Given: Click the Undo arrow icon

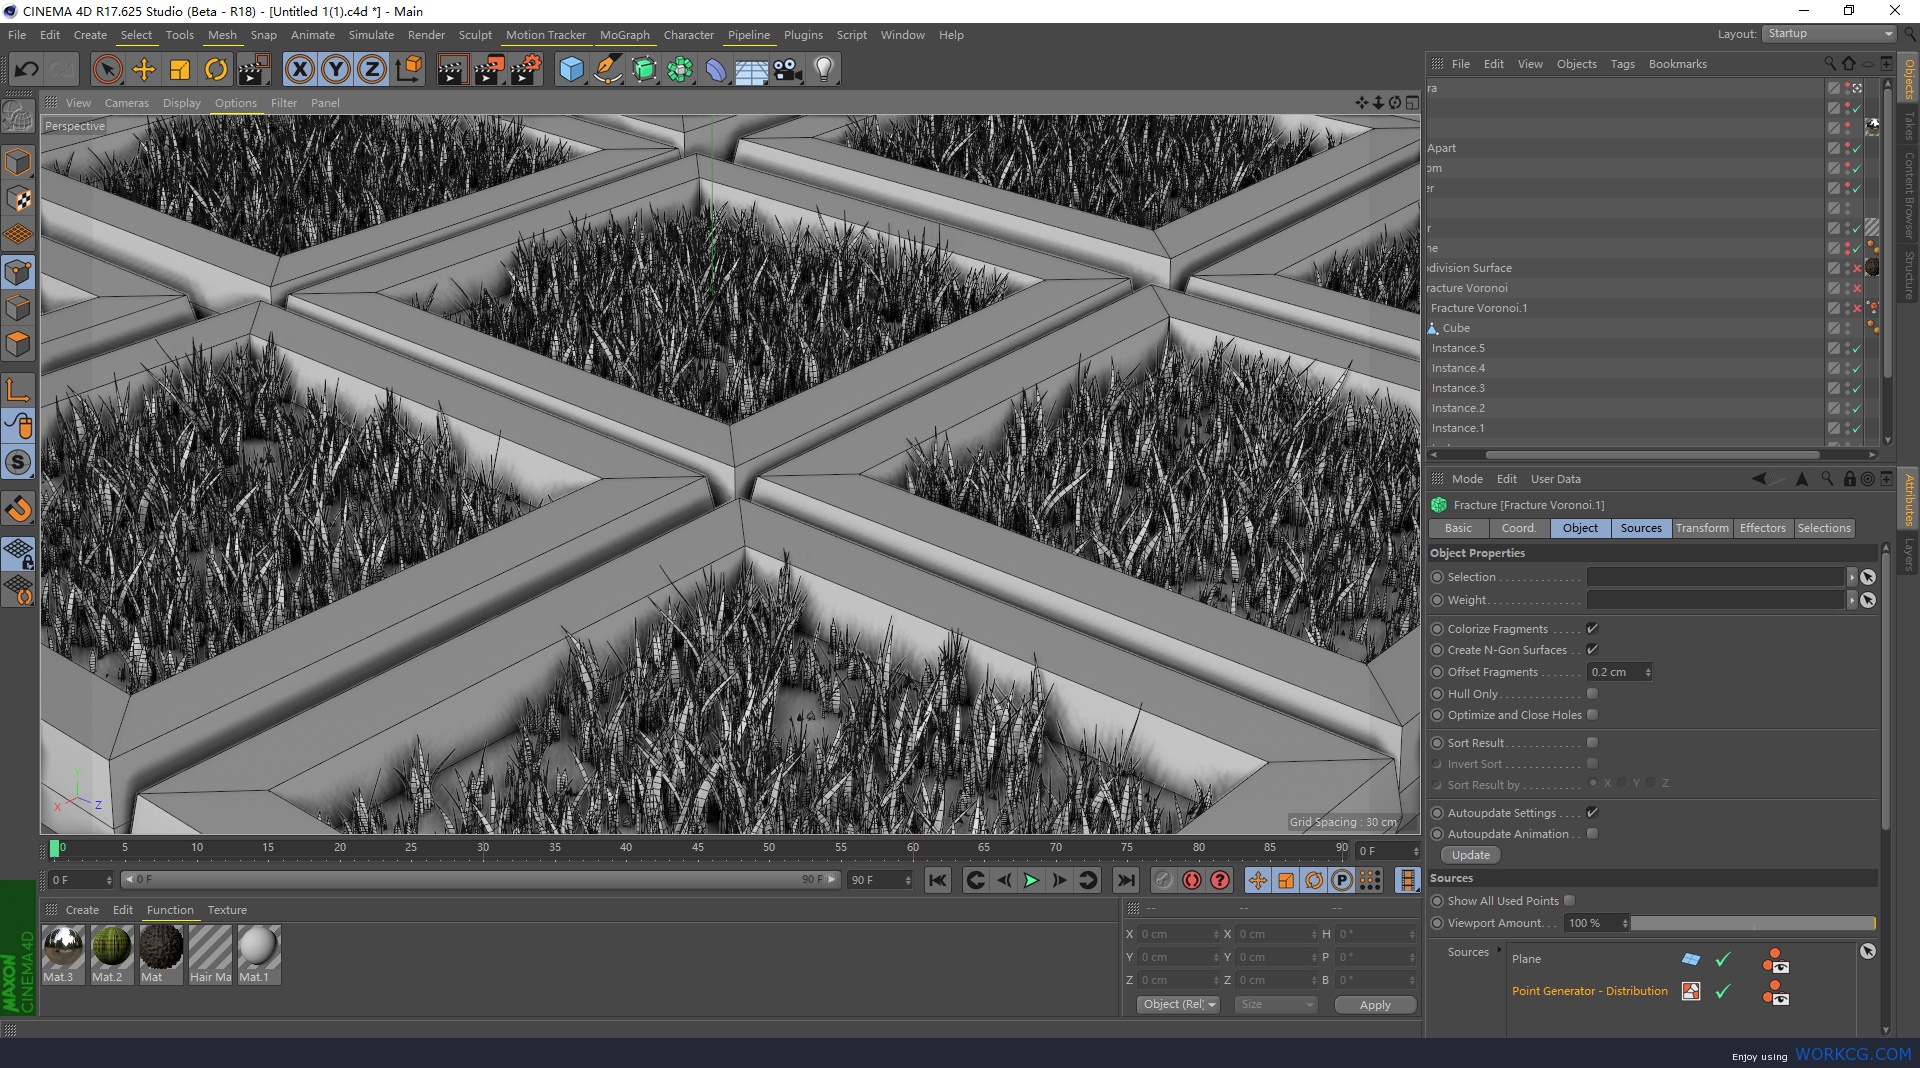Looking at the screenshot, I should 27,69.
